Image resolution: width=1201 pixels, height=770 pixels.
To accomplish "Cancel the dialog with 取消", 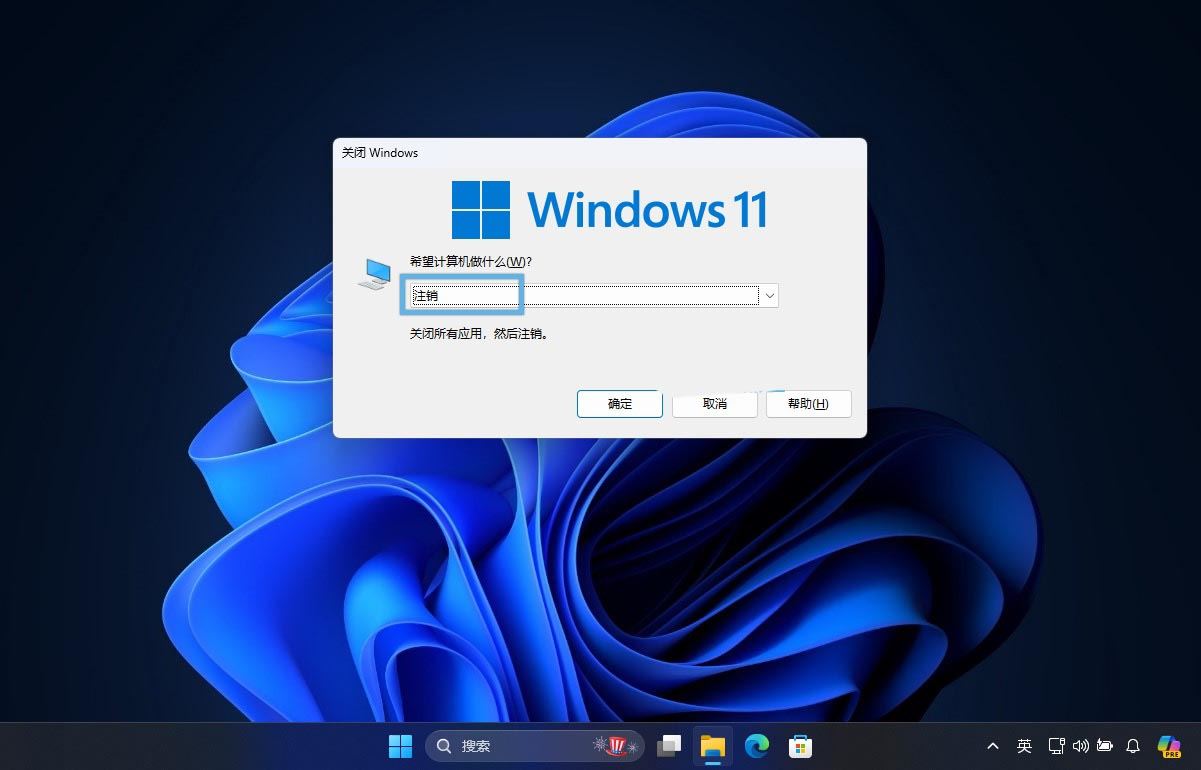I will 715,404.
